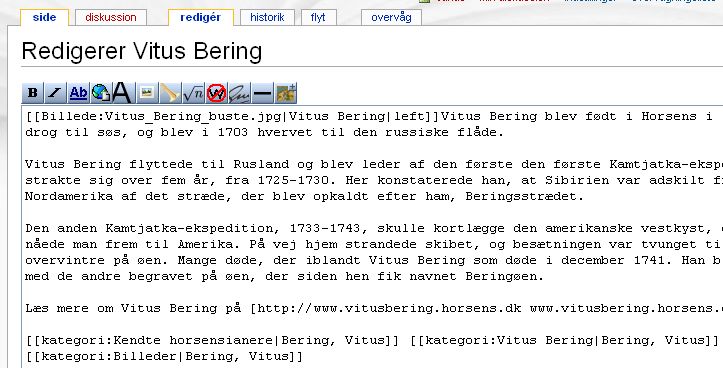Click the overvåg tab

(391, 18)
